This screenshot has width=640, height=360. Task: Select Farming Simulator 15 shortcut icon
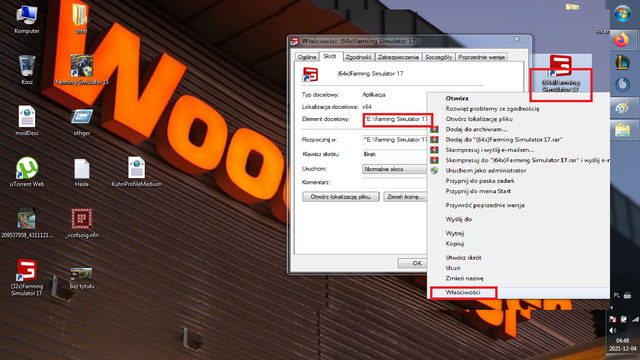pos(82,70)
